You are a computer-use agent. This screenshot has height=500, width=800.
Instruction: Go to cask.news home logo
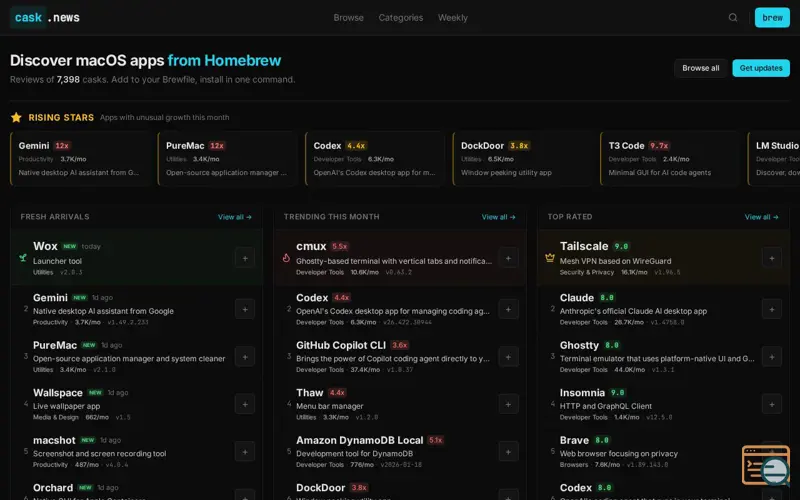(45, 17)
